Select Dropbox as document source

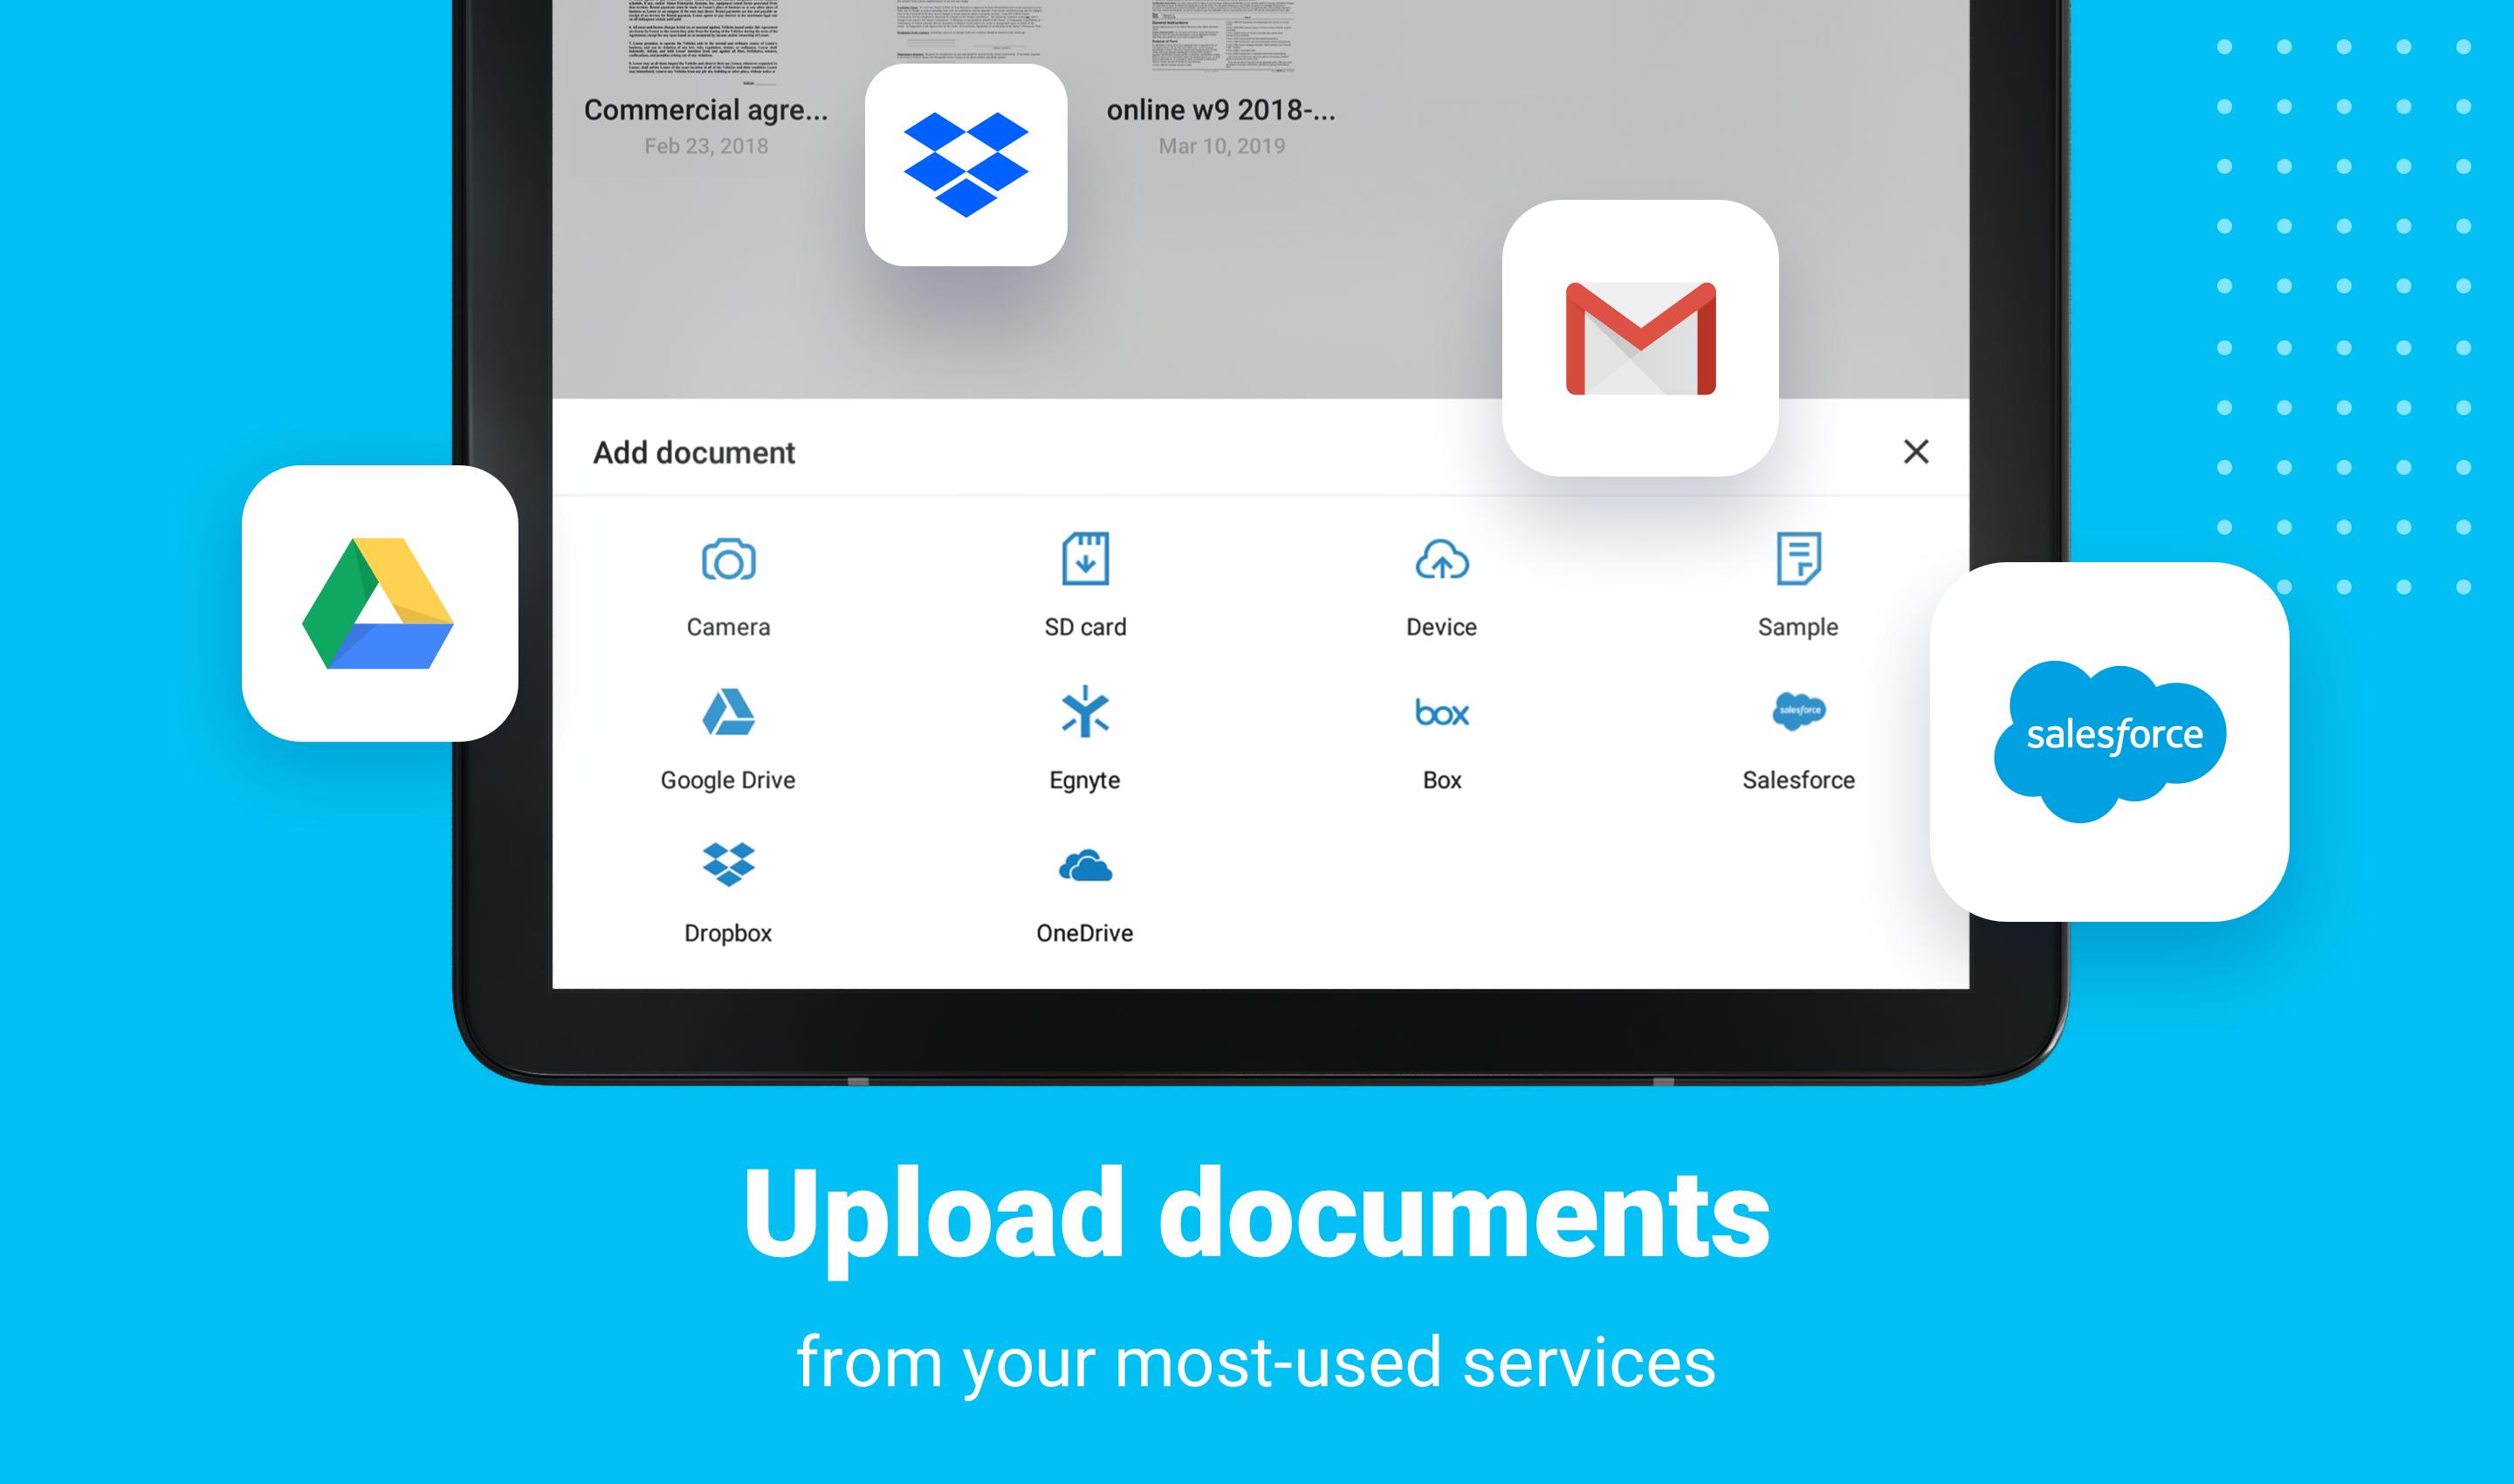pyautogui.click(x=726, y=885)
